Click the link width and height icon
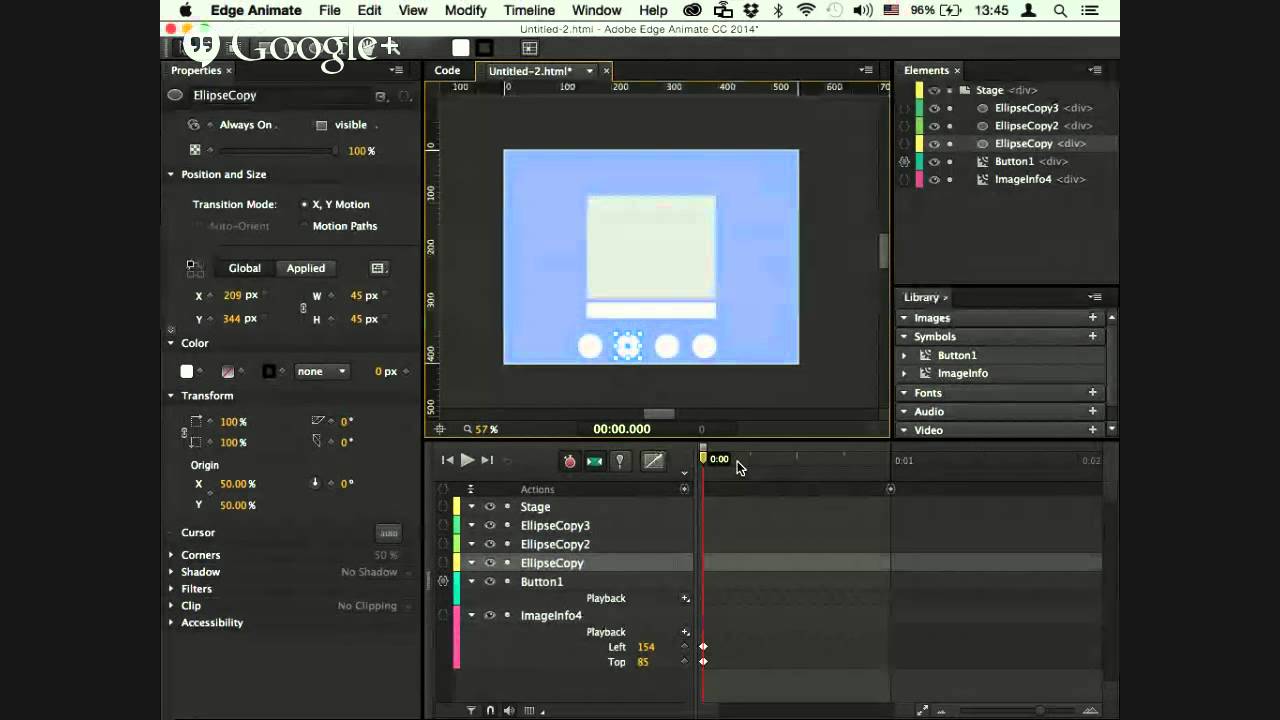 (x=304, y=308)
